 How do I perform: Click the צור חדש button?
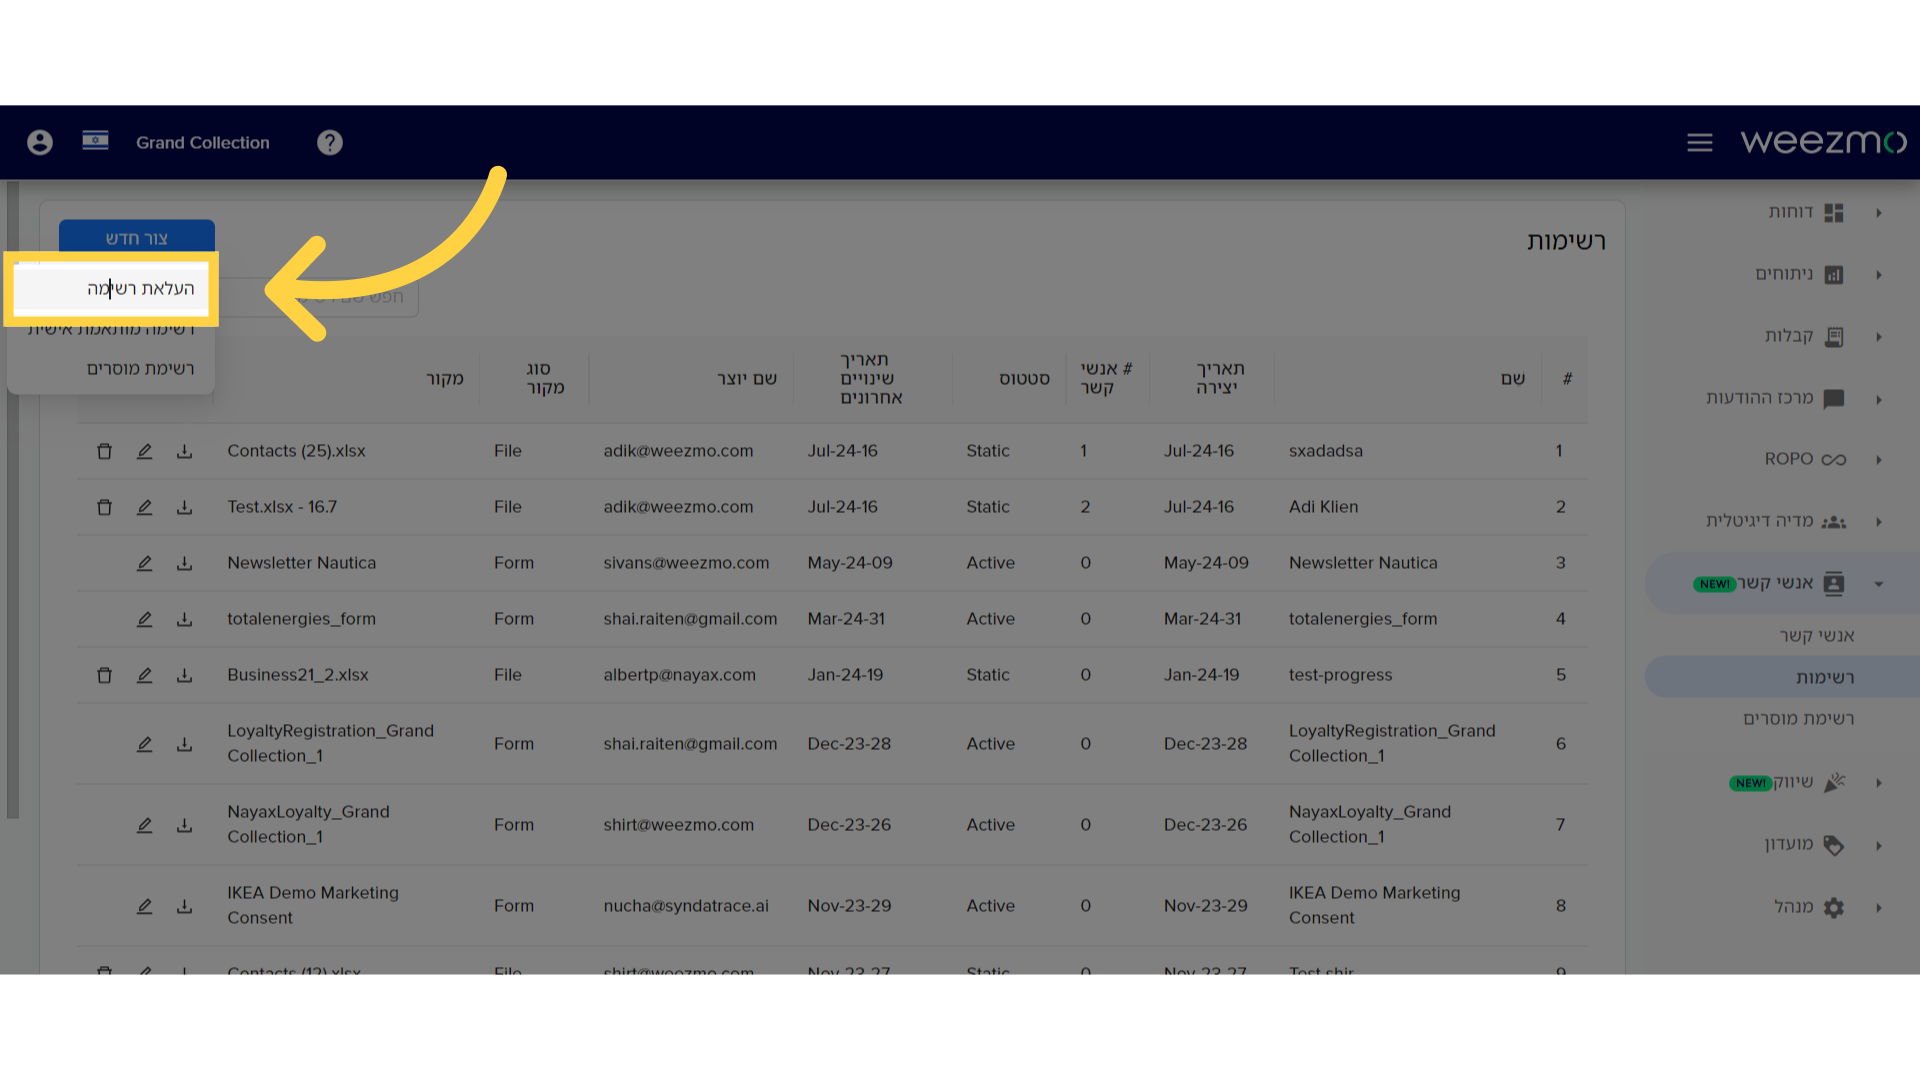point(136,237)
